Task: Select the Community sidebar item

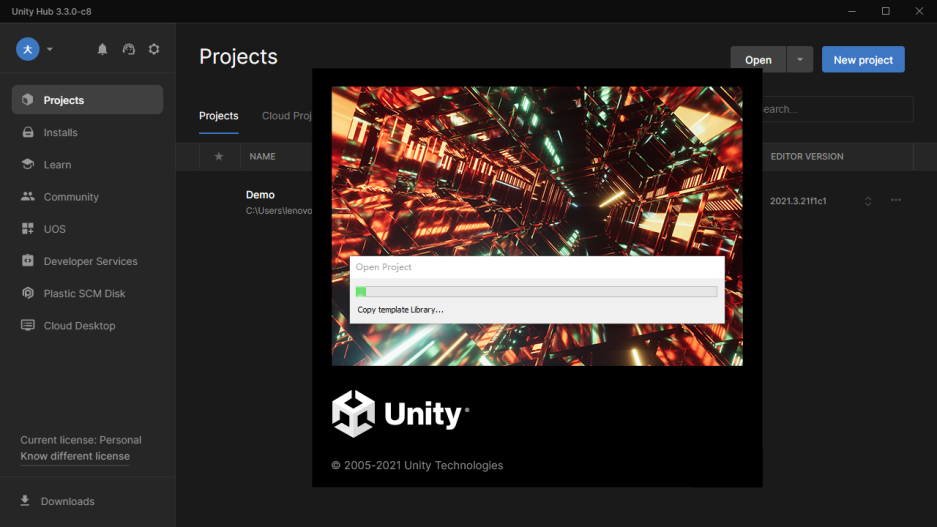Action: pyautogui.click(x=70, y=197)
